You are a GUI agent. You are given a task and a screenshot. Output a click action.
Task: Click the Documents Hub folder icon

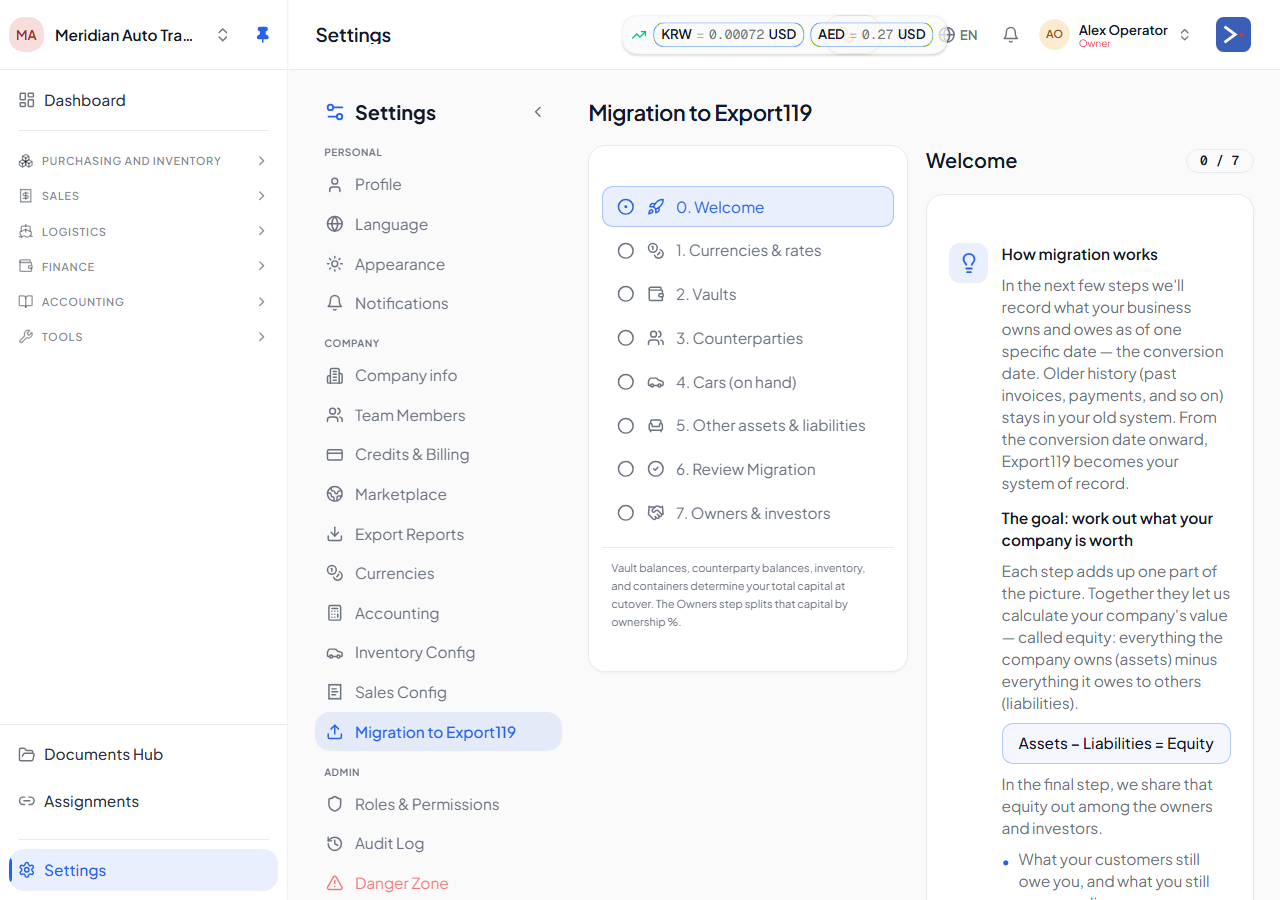click(27, 755)
